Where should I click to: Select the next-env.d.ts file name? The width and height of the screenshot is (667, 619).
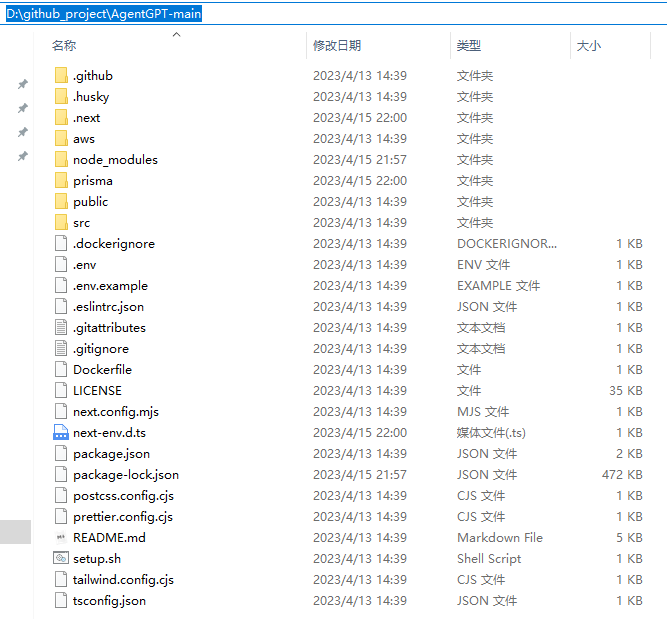109,433
